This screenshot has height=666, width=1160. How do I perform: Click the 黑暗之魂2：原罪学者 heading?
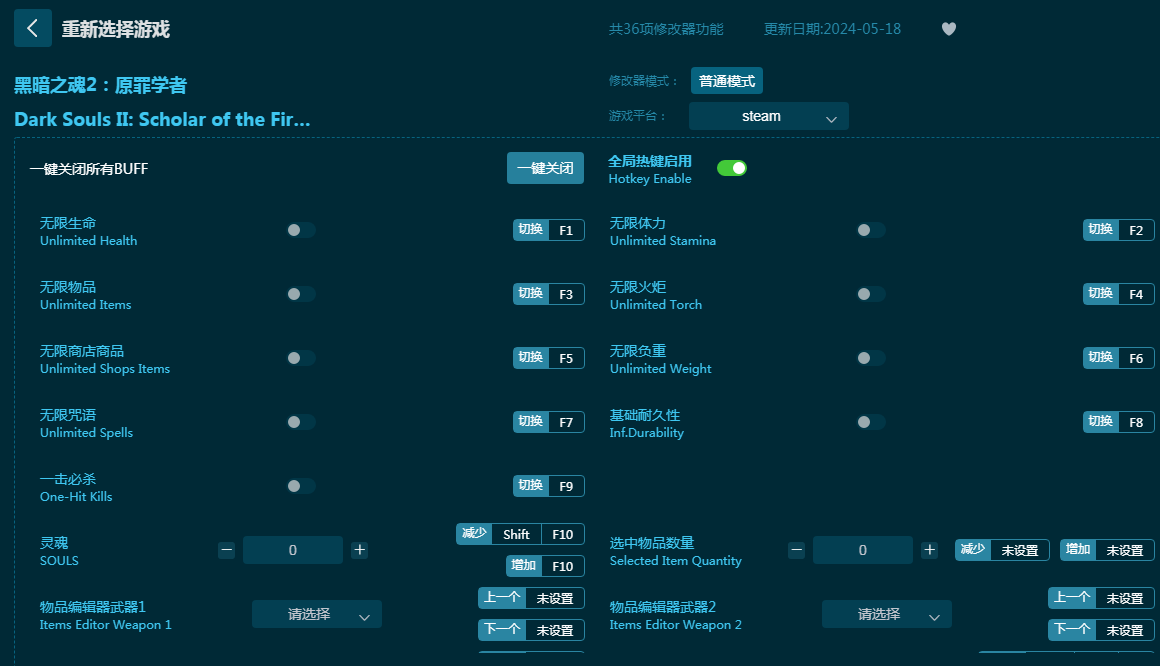[101, 85]
